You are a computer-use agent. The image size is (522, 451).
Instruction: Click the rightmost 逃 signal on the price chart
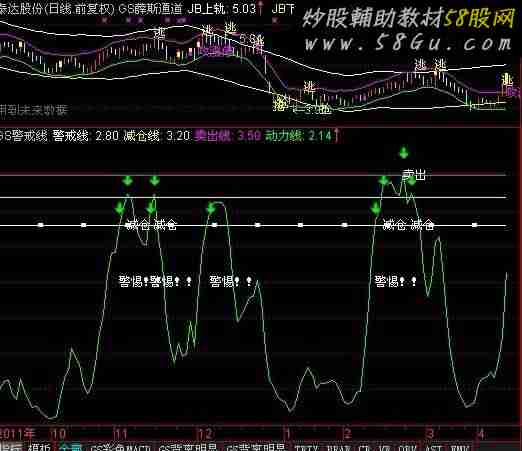(x=507, y=80)
